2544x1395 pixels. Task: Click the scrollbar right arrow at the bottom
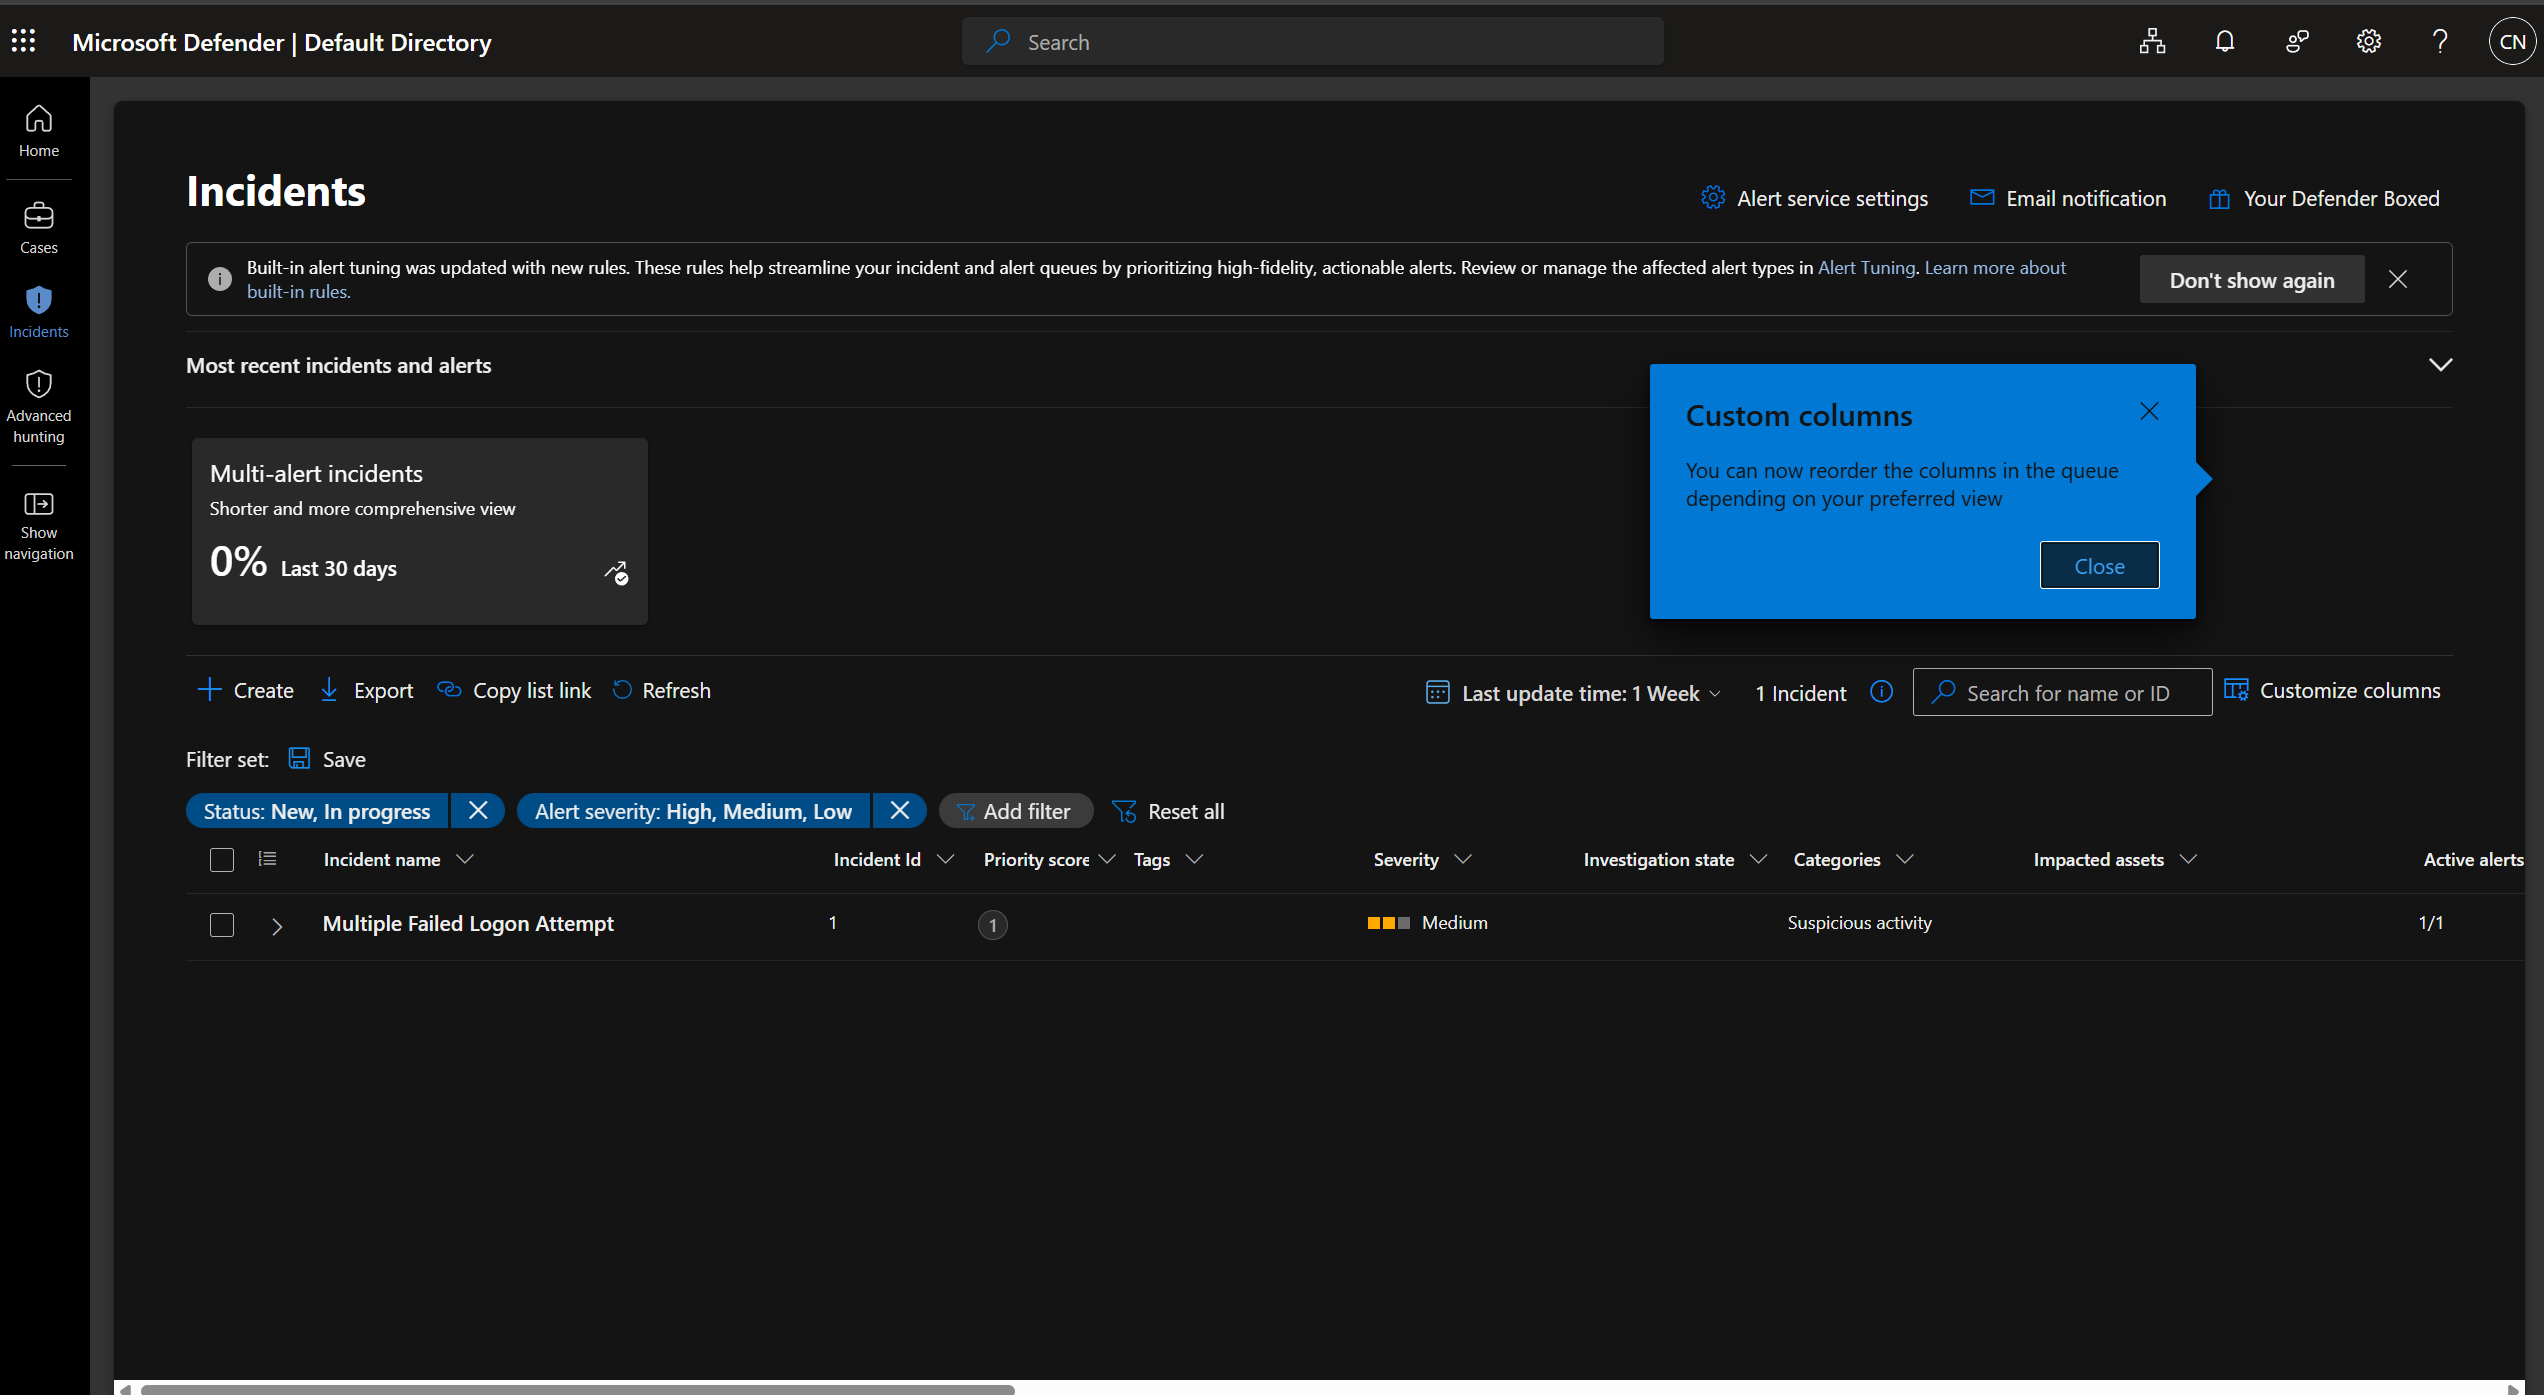(x=2513, y=1388)
